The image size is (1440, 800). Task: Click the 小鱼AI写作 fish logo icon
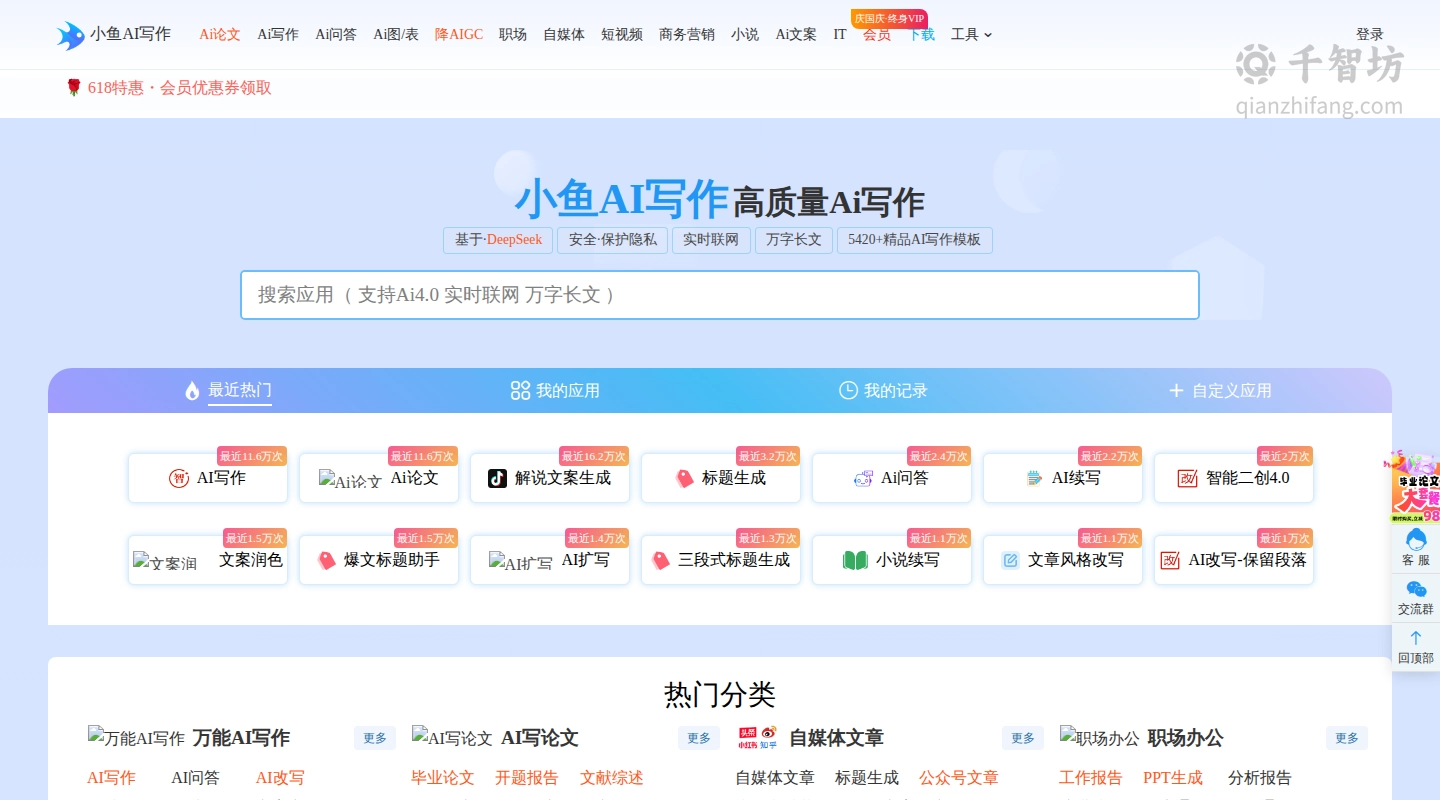point(71,35)
